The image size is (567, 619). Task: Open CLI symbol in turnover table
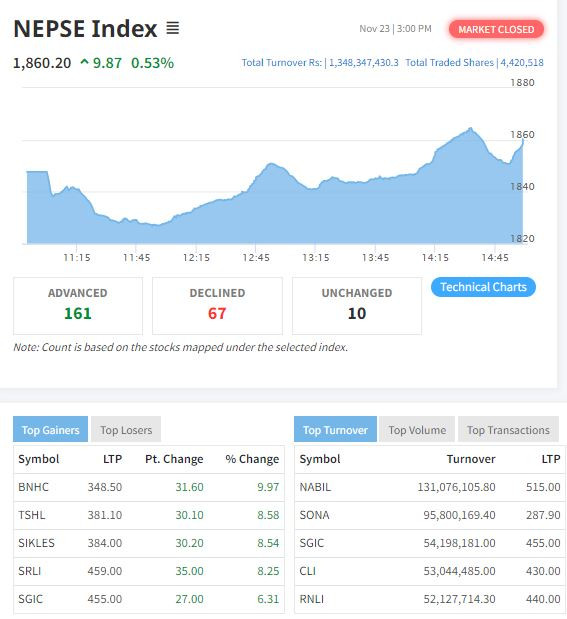308,571
